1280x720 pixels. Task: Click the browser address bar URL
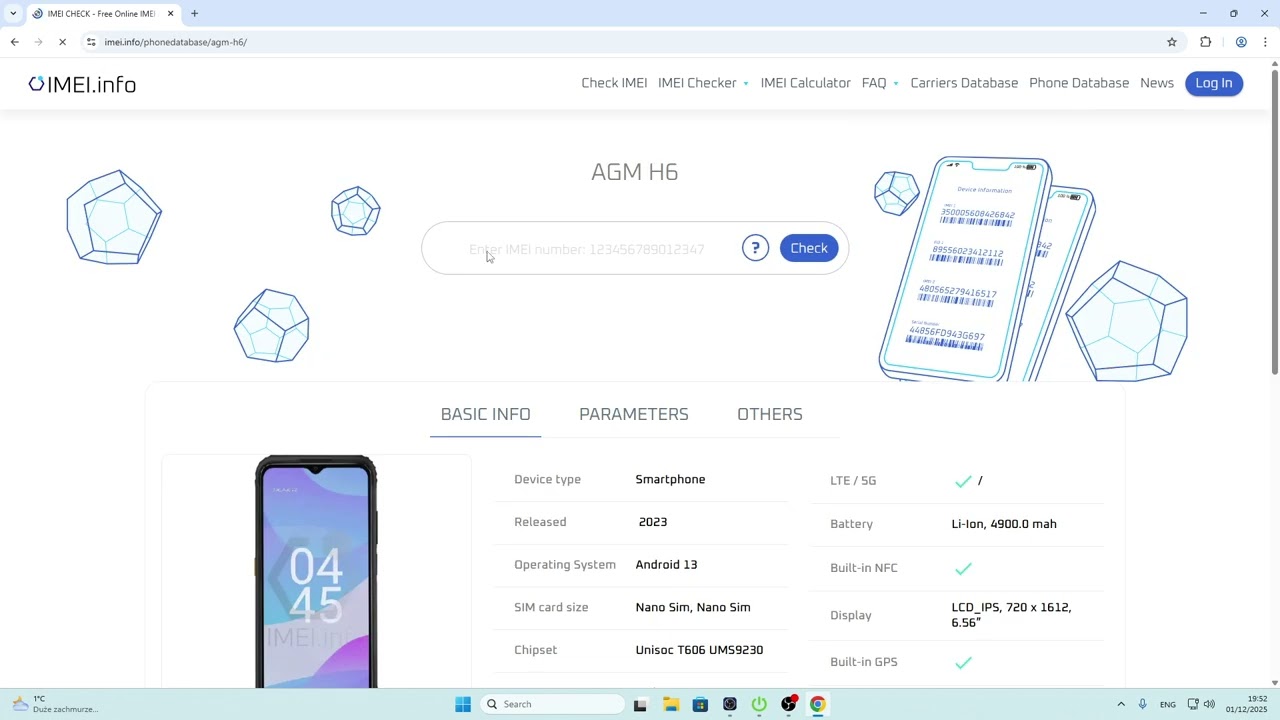(176, 42)
